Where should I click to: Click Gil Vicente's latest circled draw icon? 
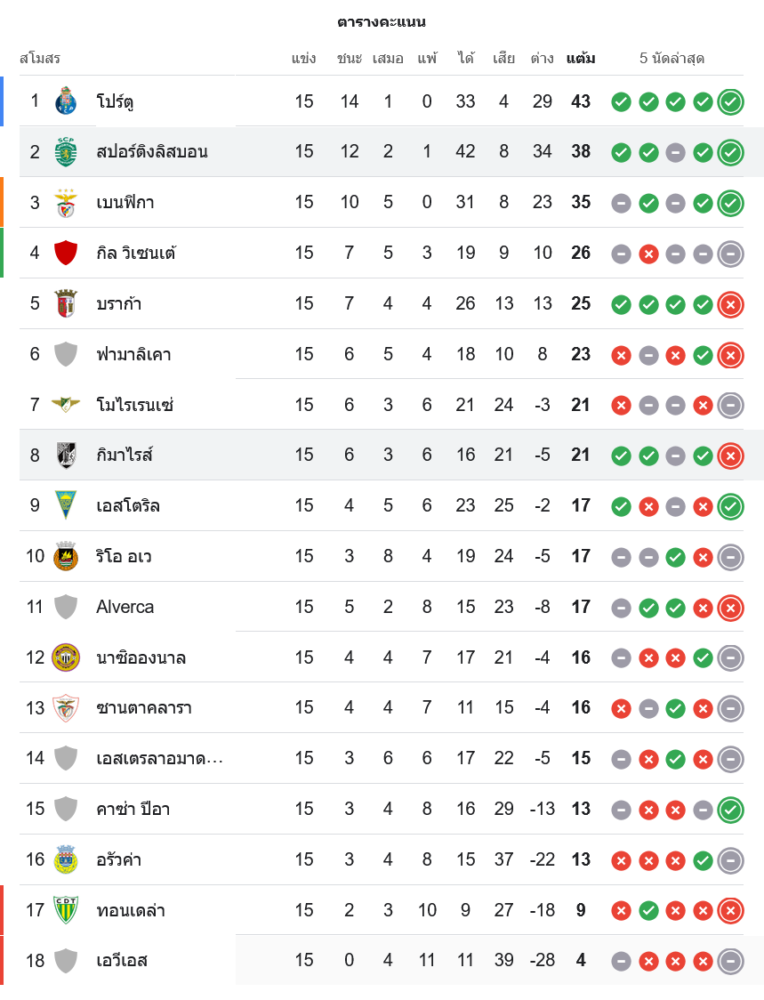tap(731, 253)
